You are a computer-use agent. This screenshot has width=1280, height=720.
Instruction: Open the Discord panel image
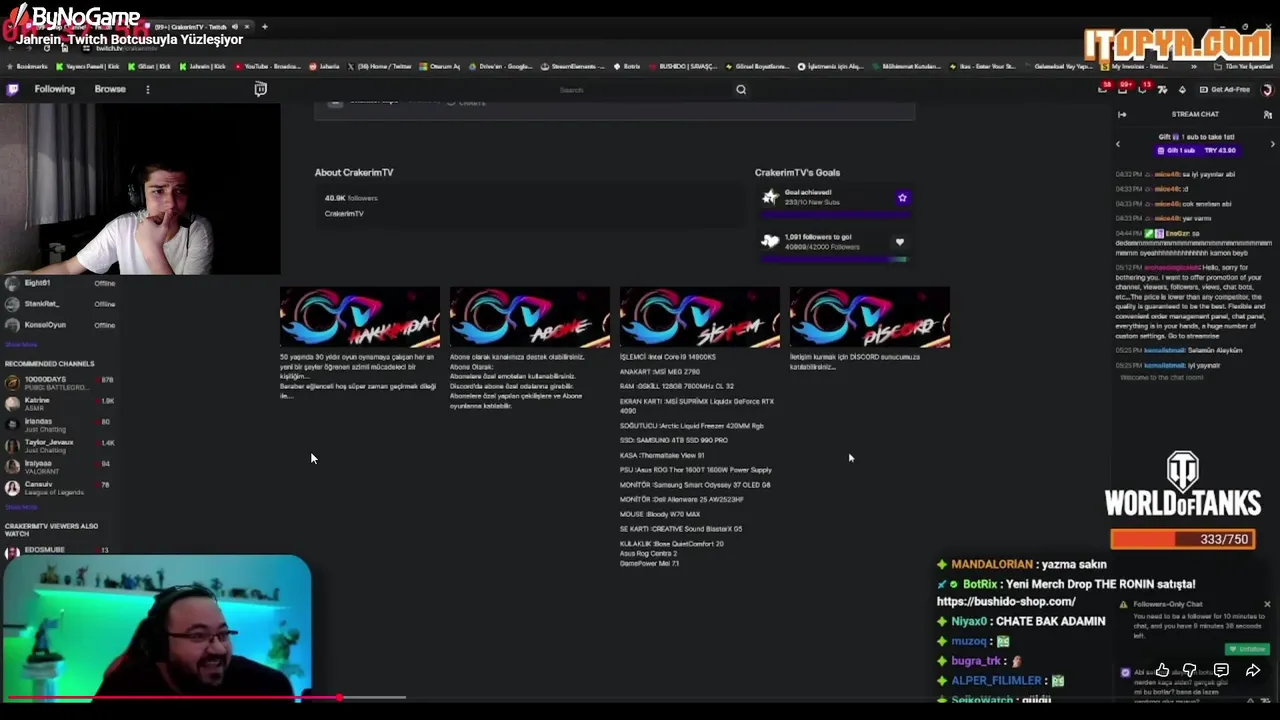870,317
